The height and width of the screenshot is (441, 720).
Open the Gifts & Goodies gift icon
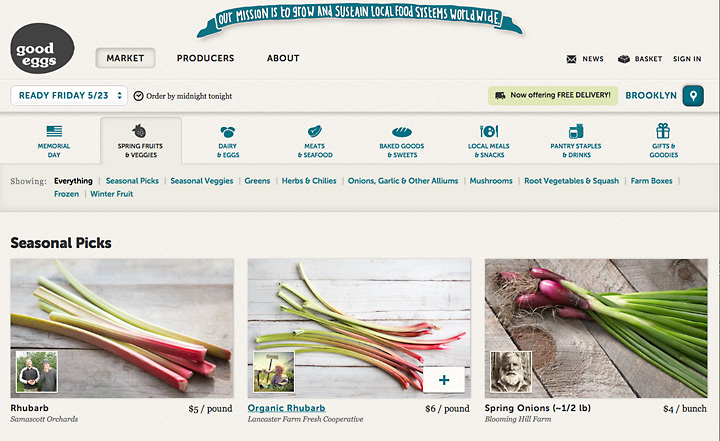[663, 131]
